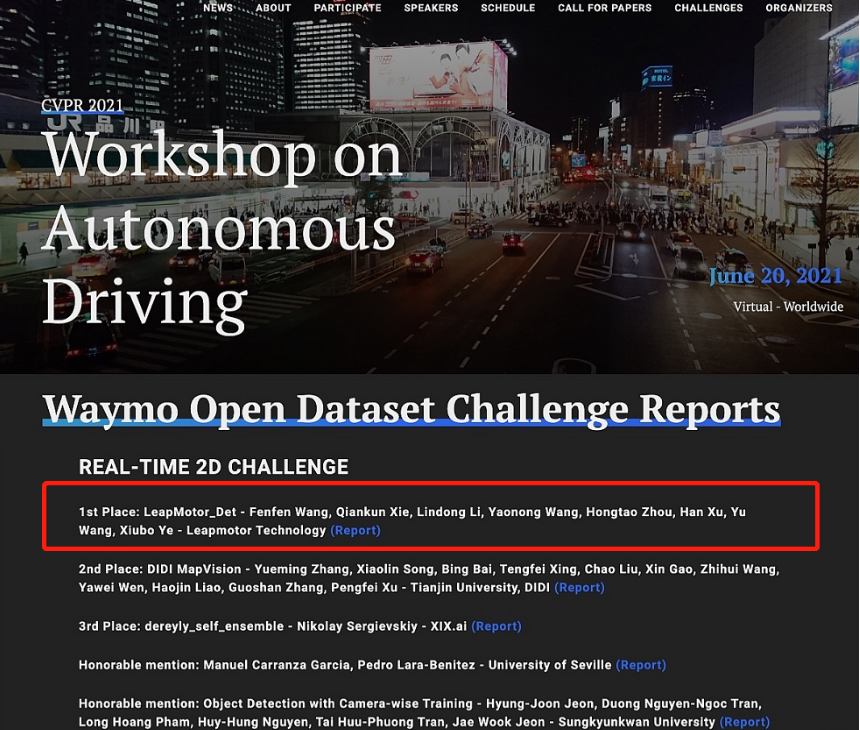860x730 pixels.
Task: Select CALL FOR PAPERS in navigation
Action: tap(604, 8)
